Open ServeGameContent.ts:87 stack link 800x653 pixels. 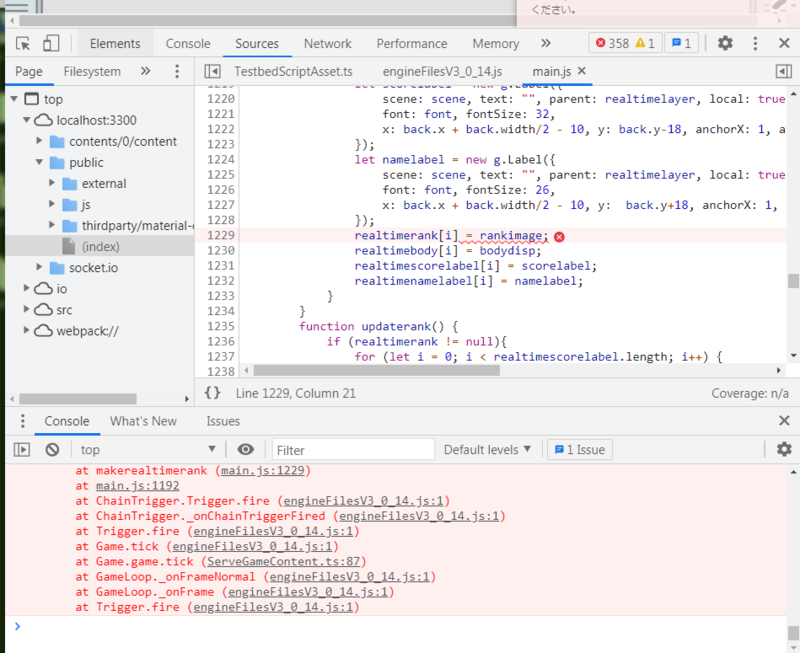click(x=284, y=562)
